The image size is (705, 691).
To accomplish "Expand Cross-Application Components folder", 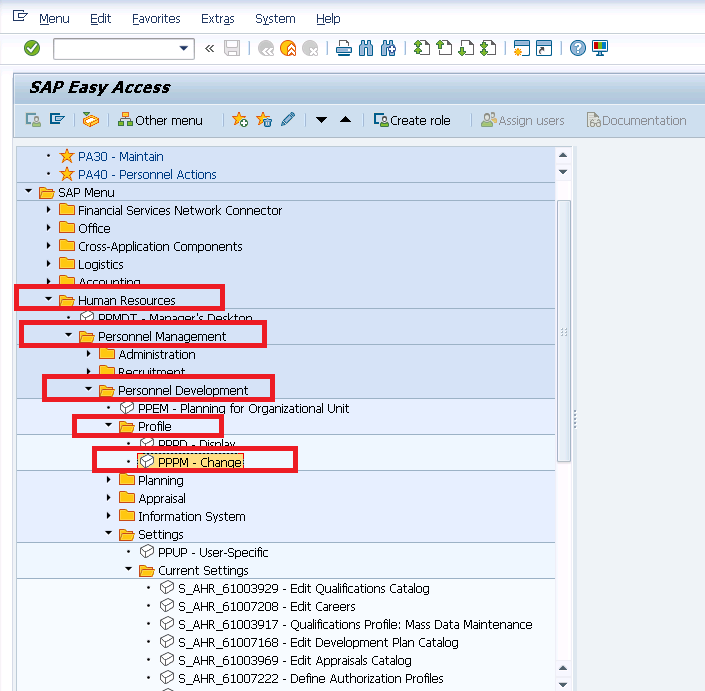I will pos(49,245).
